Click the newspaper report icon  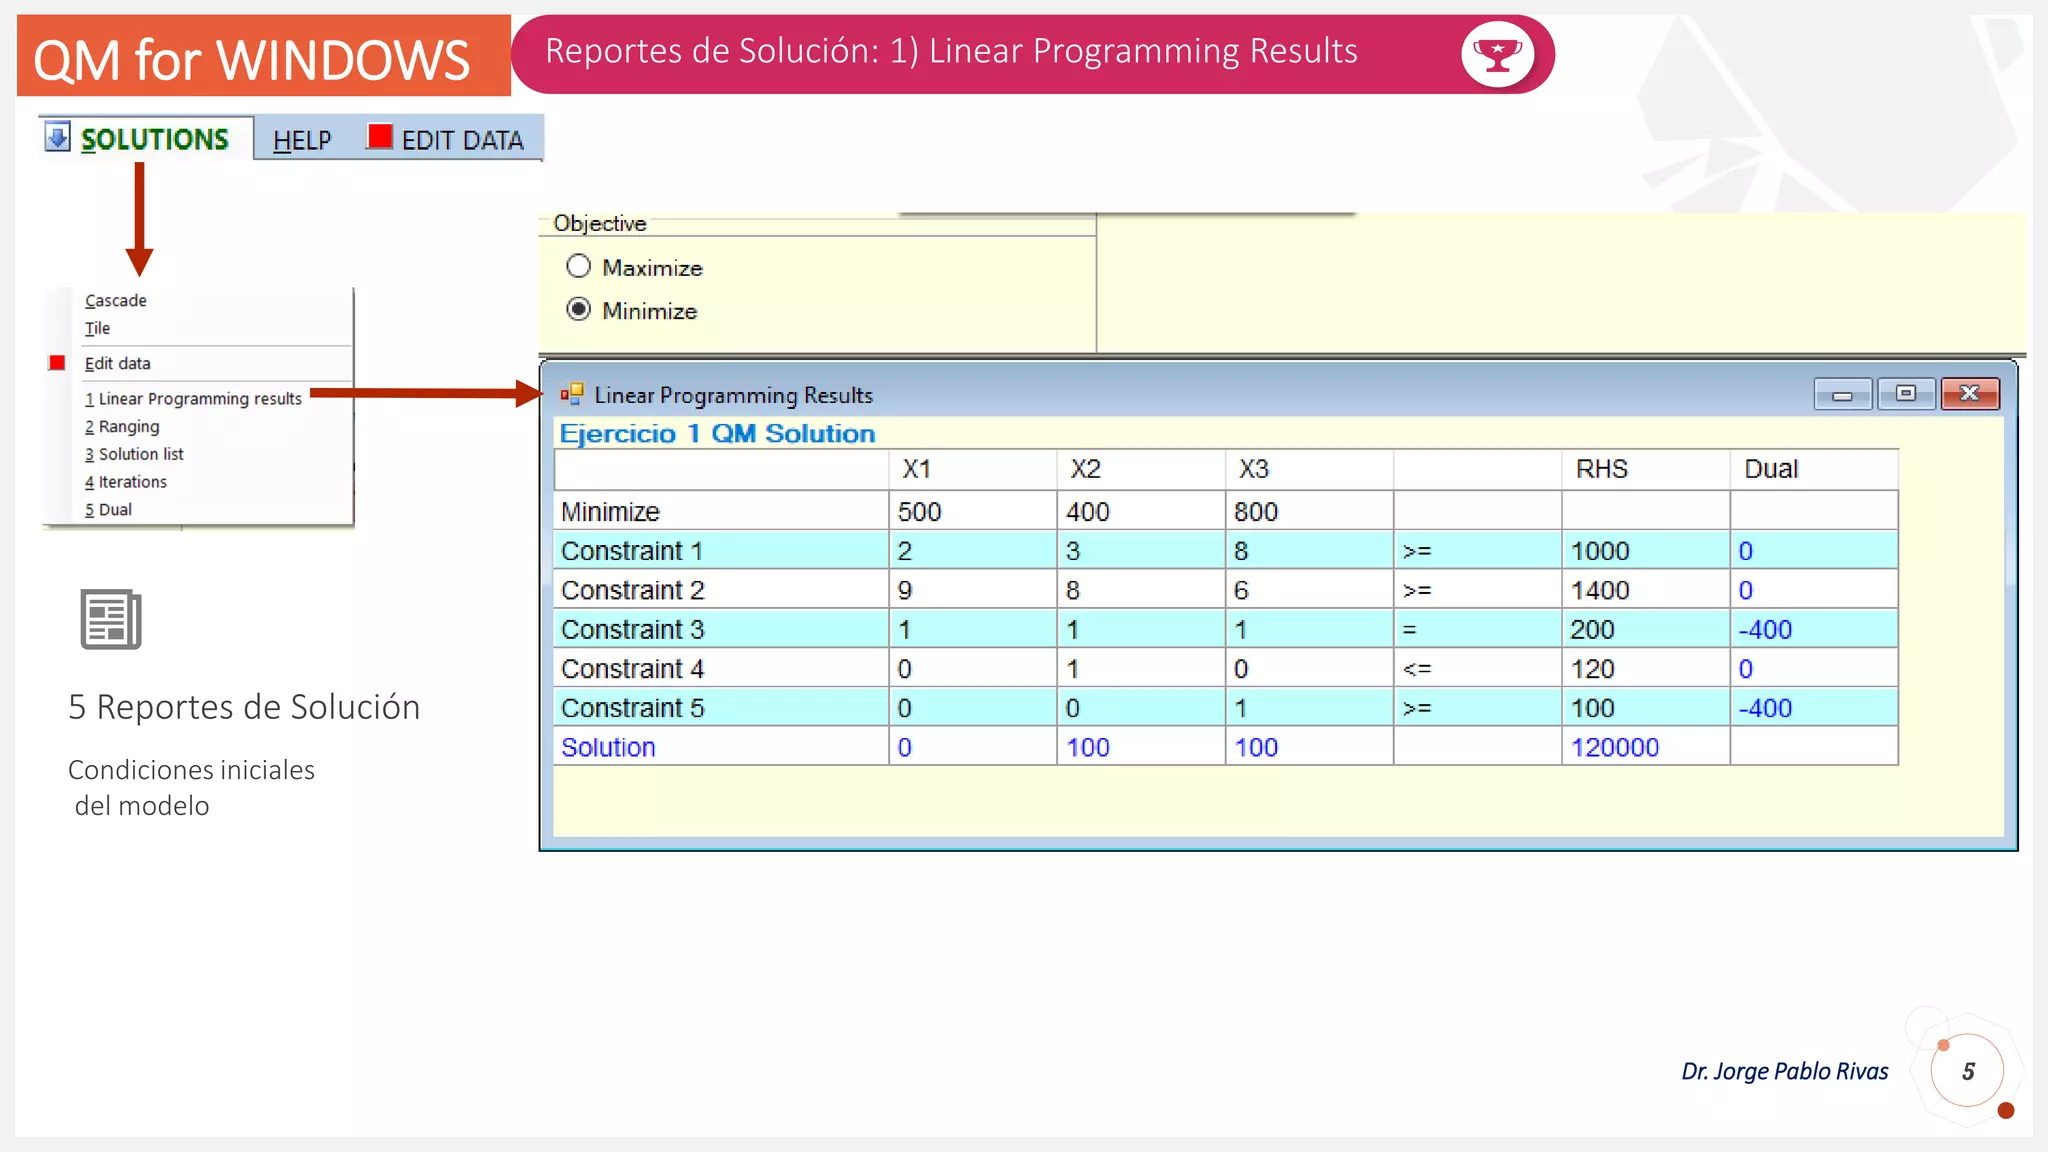(111, 619)
